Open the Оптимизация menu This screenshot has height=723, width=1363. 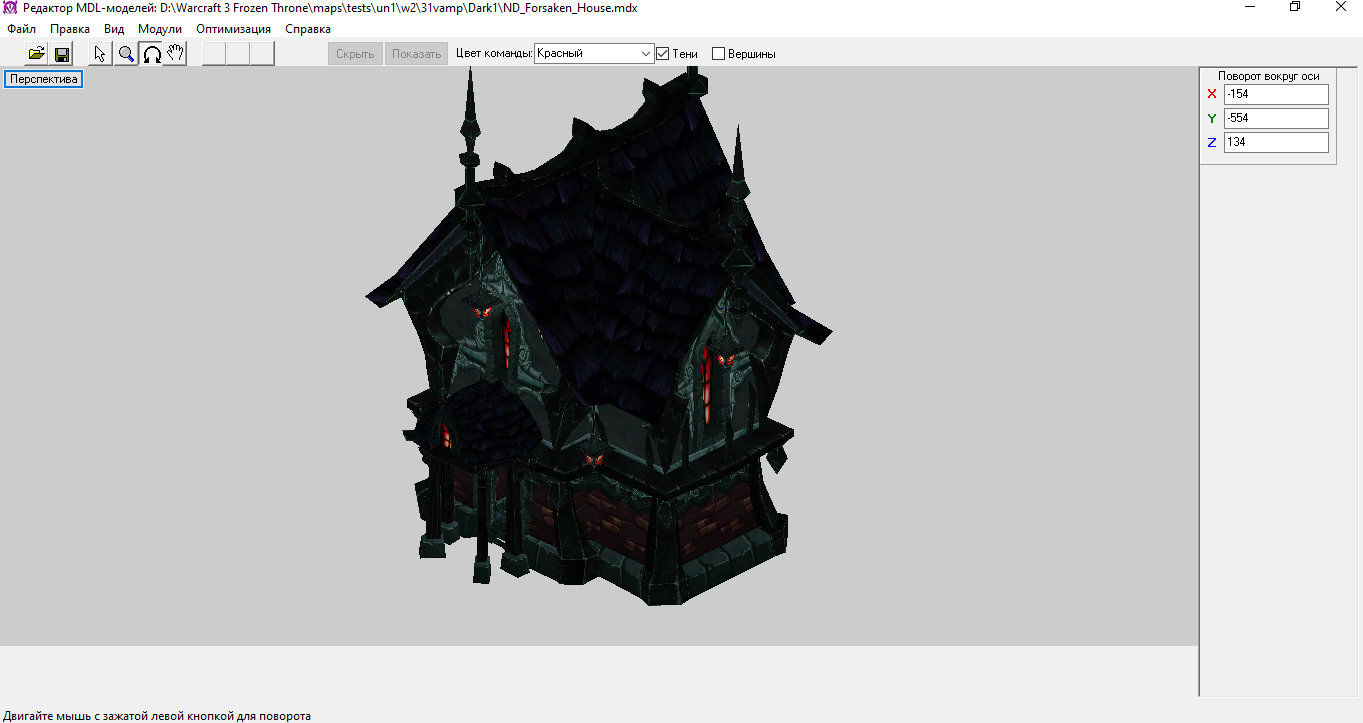click(233, 29)
